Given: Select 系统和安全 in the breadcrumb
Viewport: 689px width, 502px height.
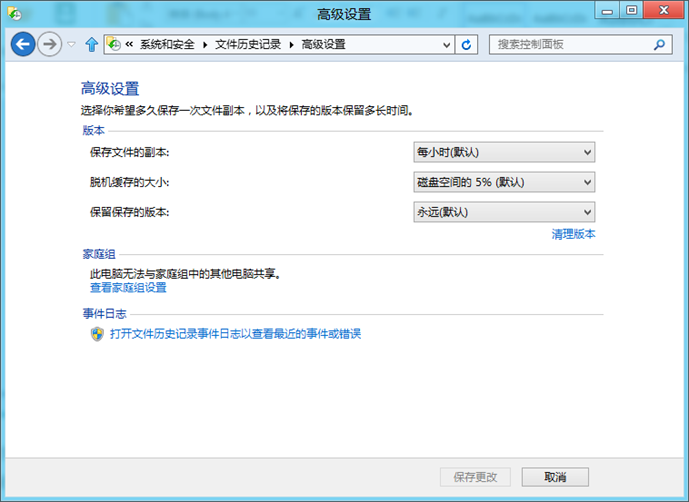Looking at the screenshot, I should click(167, 44).
